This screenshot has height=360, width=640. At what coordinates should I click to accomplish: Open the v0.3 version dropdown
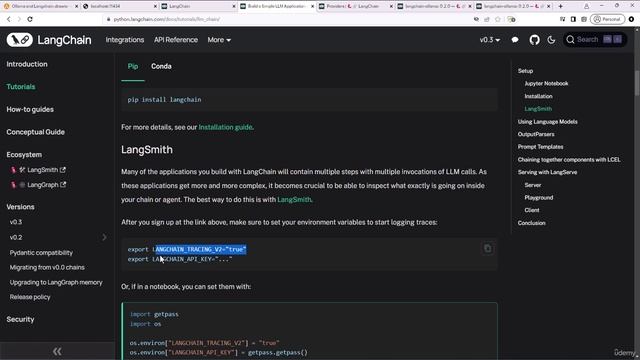pos(489,40)
